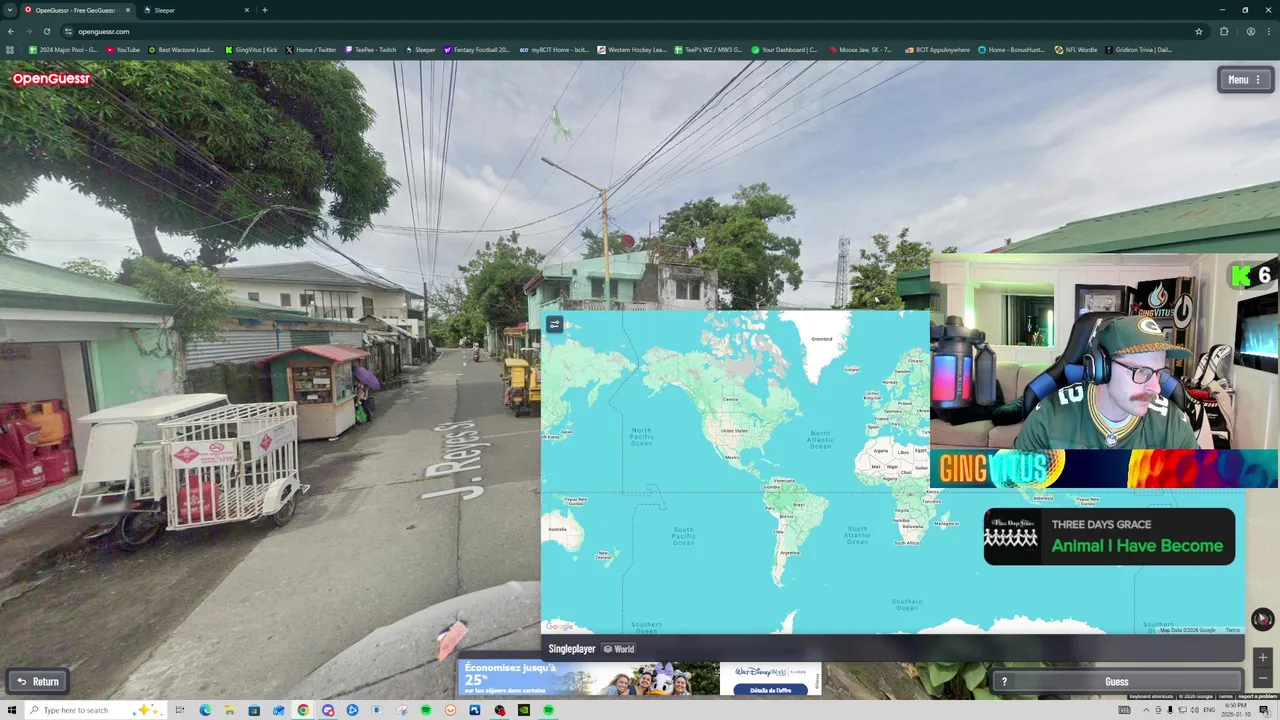Click the OpenGuessr logo

(x=51, y=79)
